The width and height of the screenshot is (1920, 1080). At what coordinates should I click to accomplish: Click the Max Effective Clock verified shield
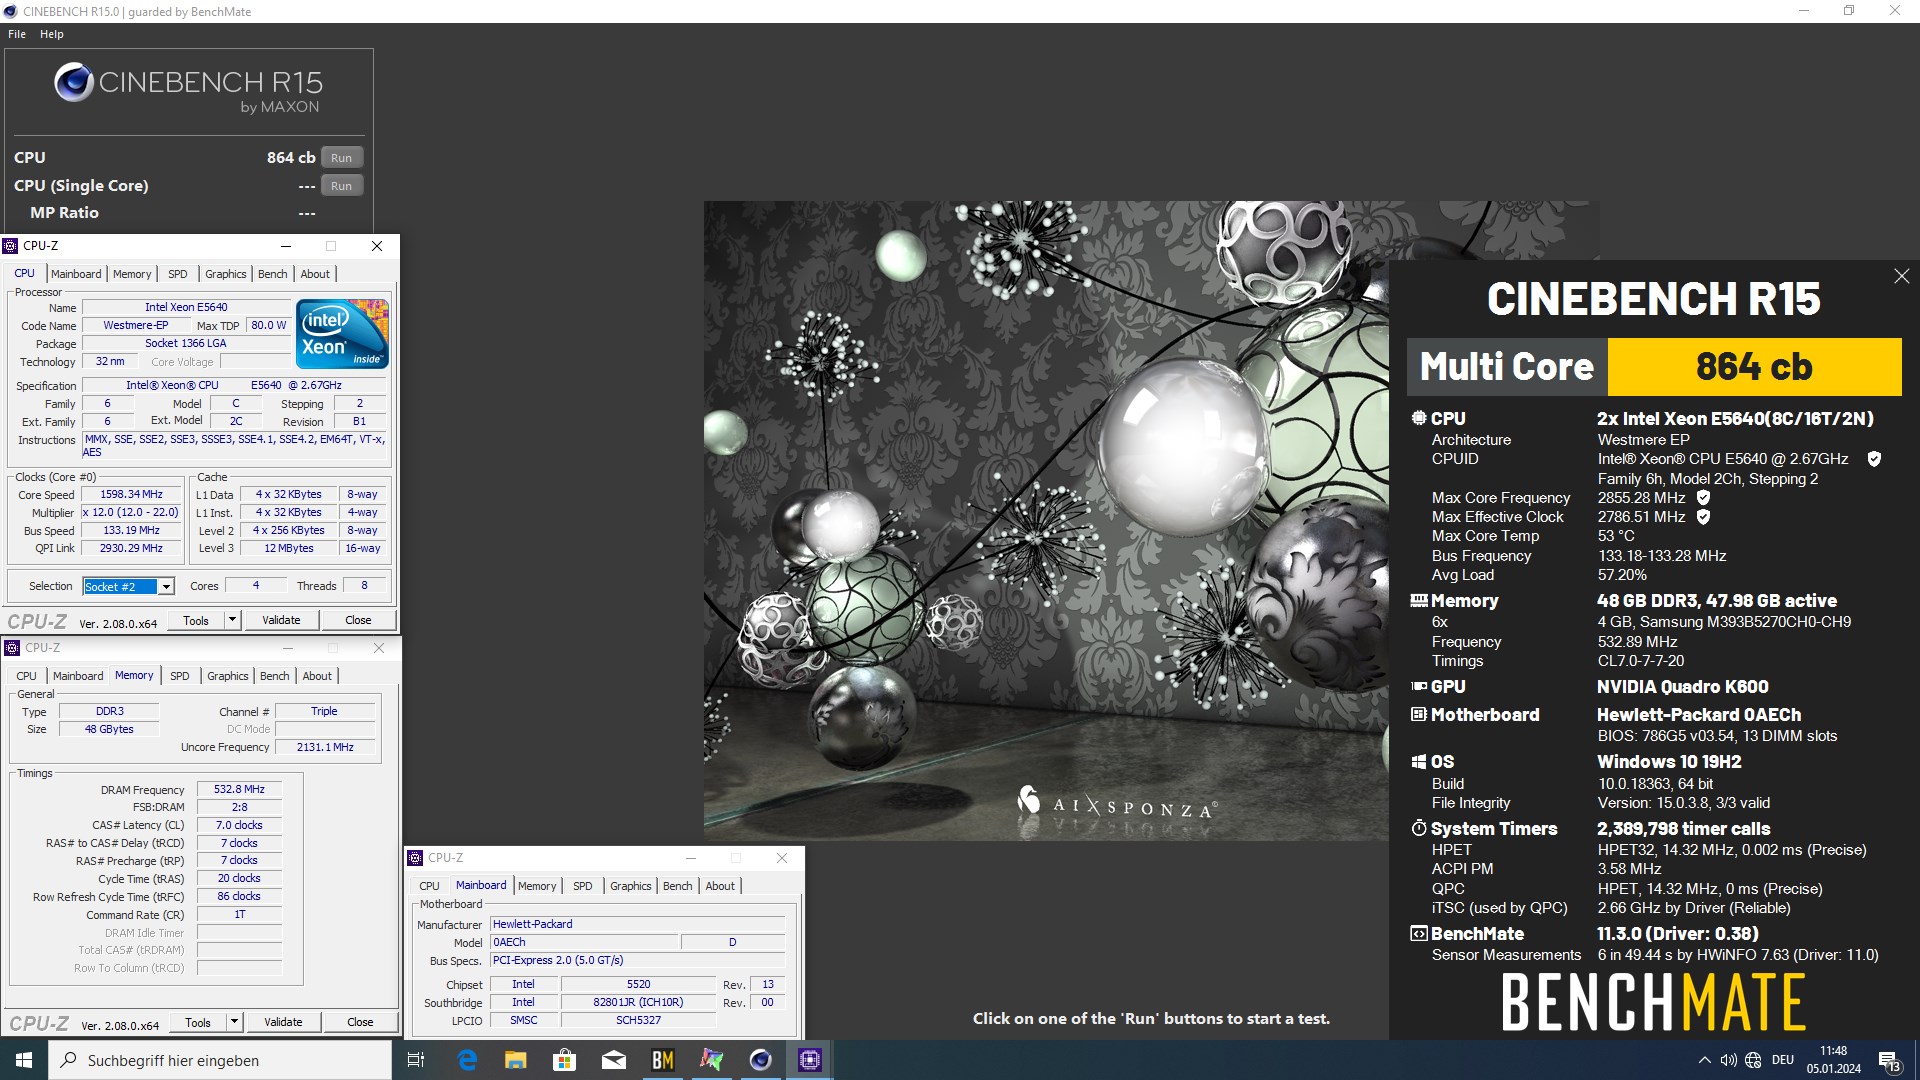tap(1703, 517)
